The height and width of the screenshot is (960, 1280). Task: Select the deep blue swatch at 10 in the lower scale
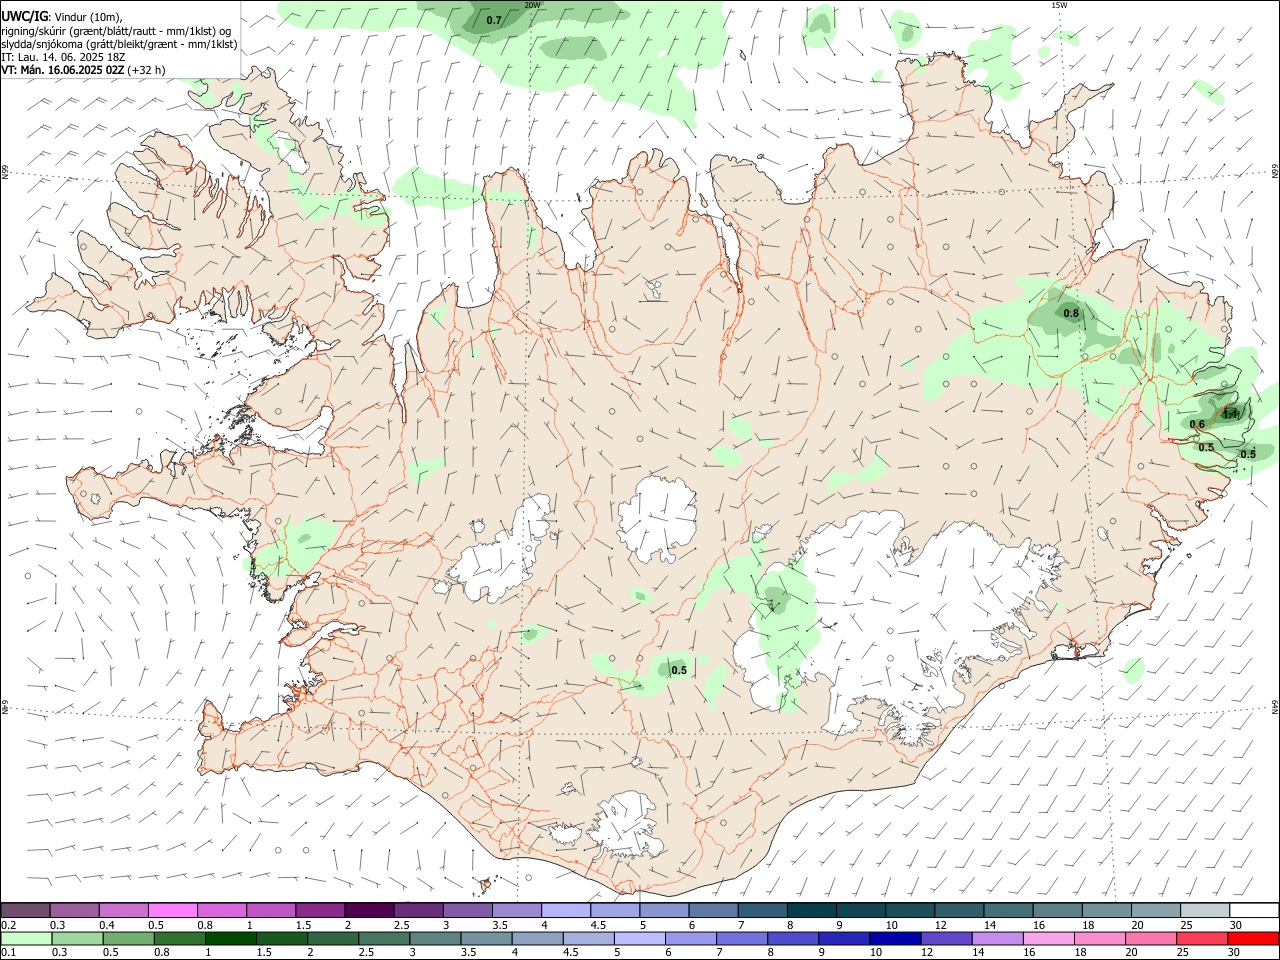(x=895, y=939)
